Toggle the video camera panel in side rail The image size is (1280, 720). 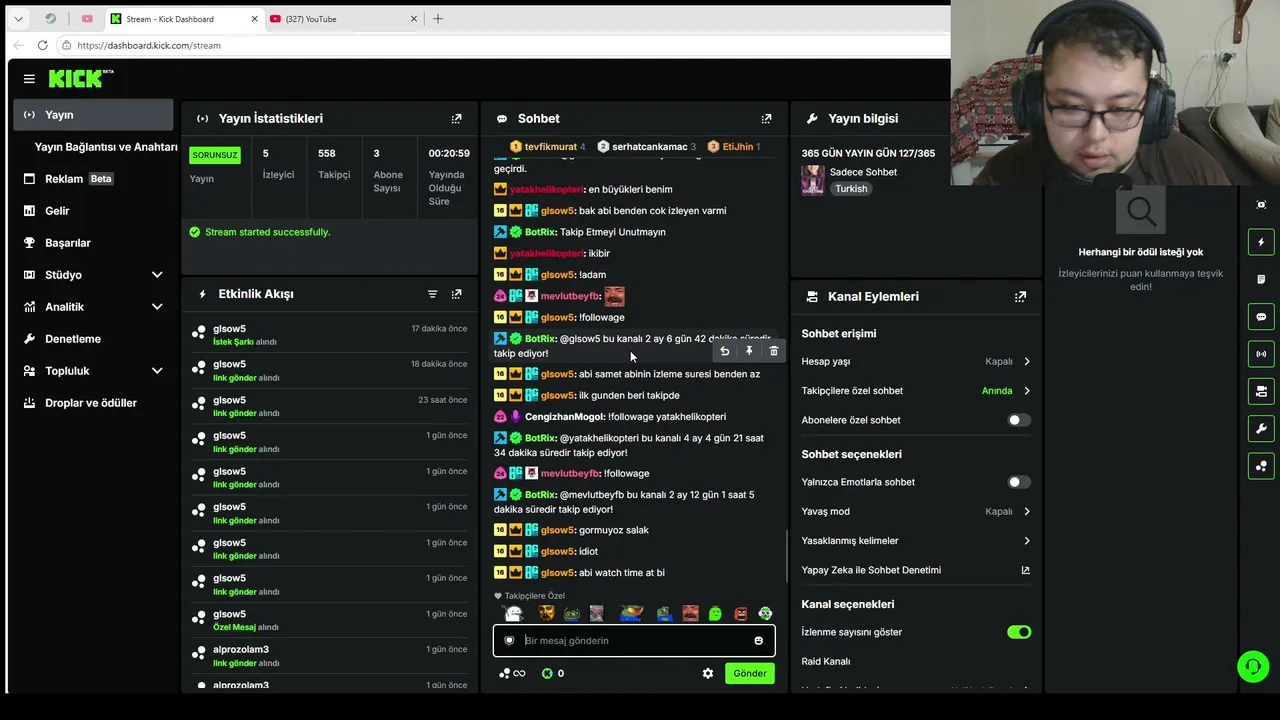tap(1261, 391)
